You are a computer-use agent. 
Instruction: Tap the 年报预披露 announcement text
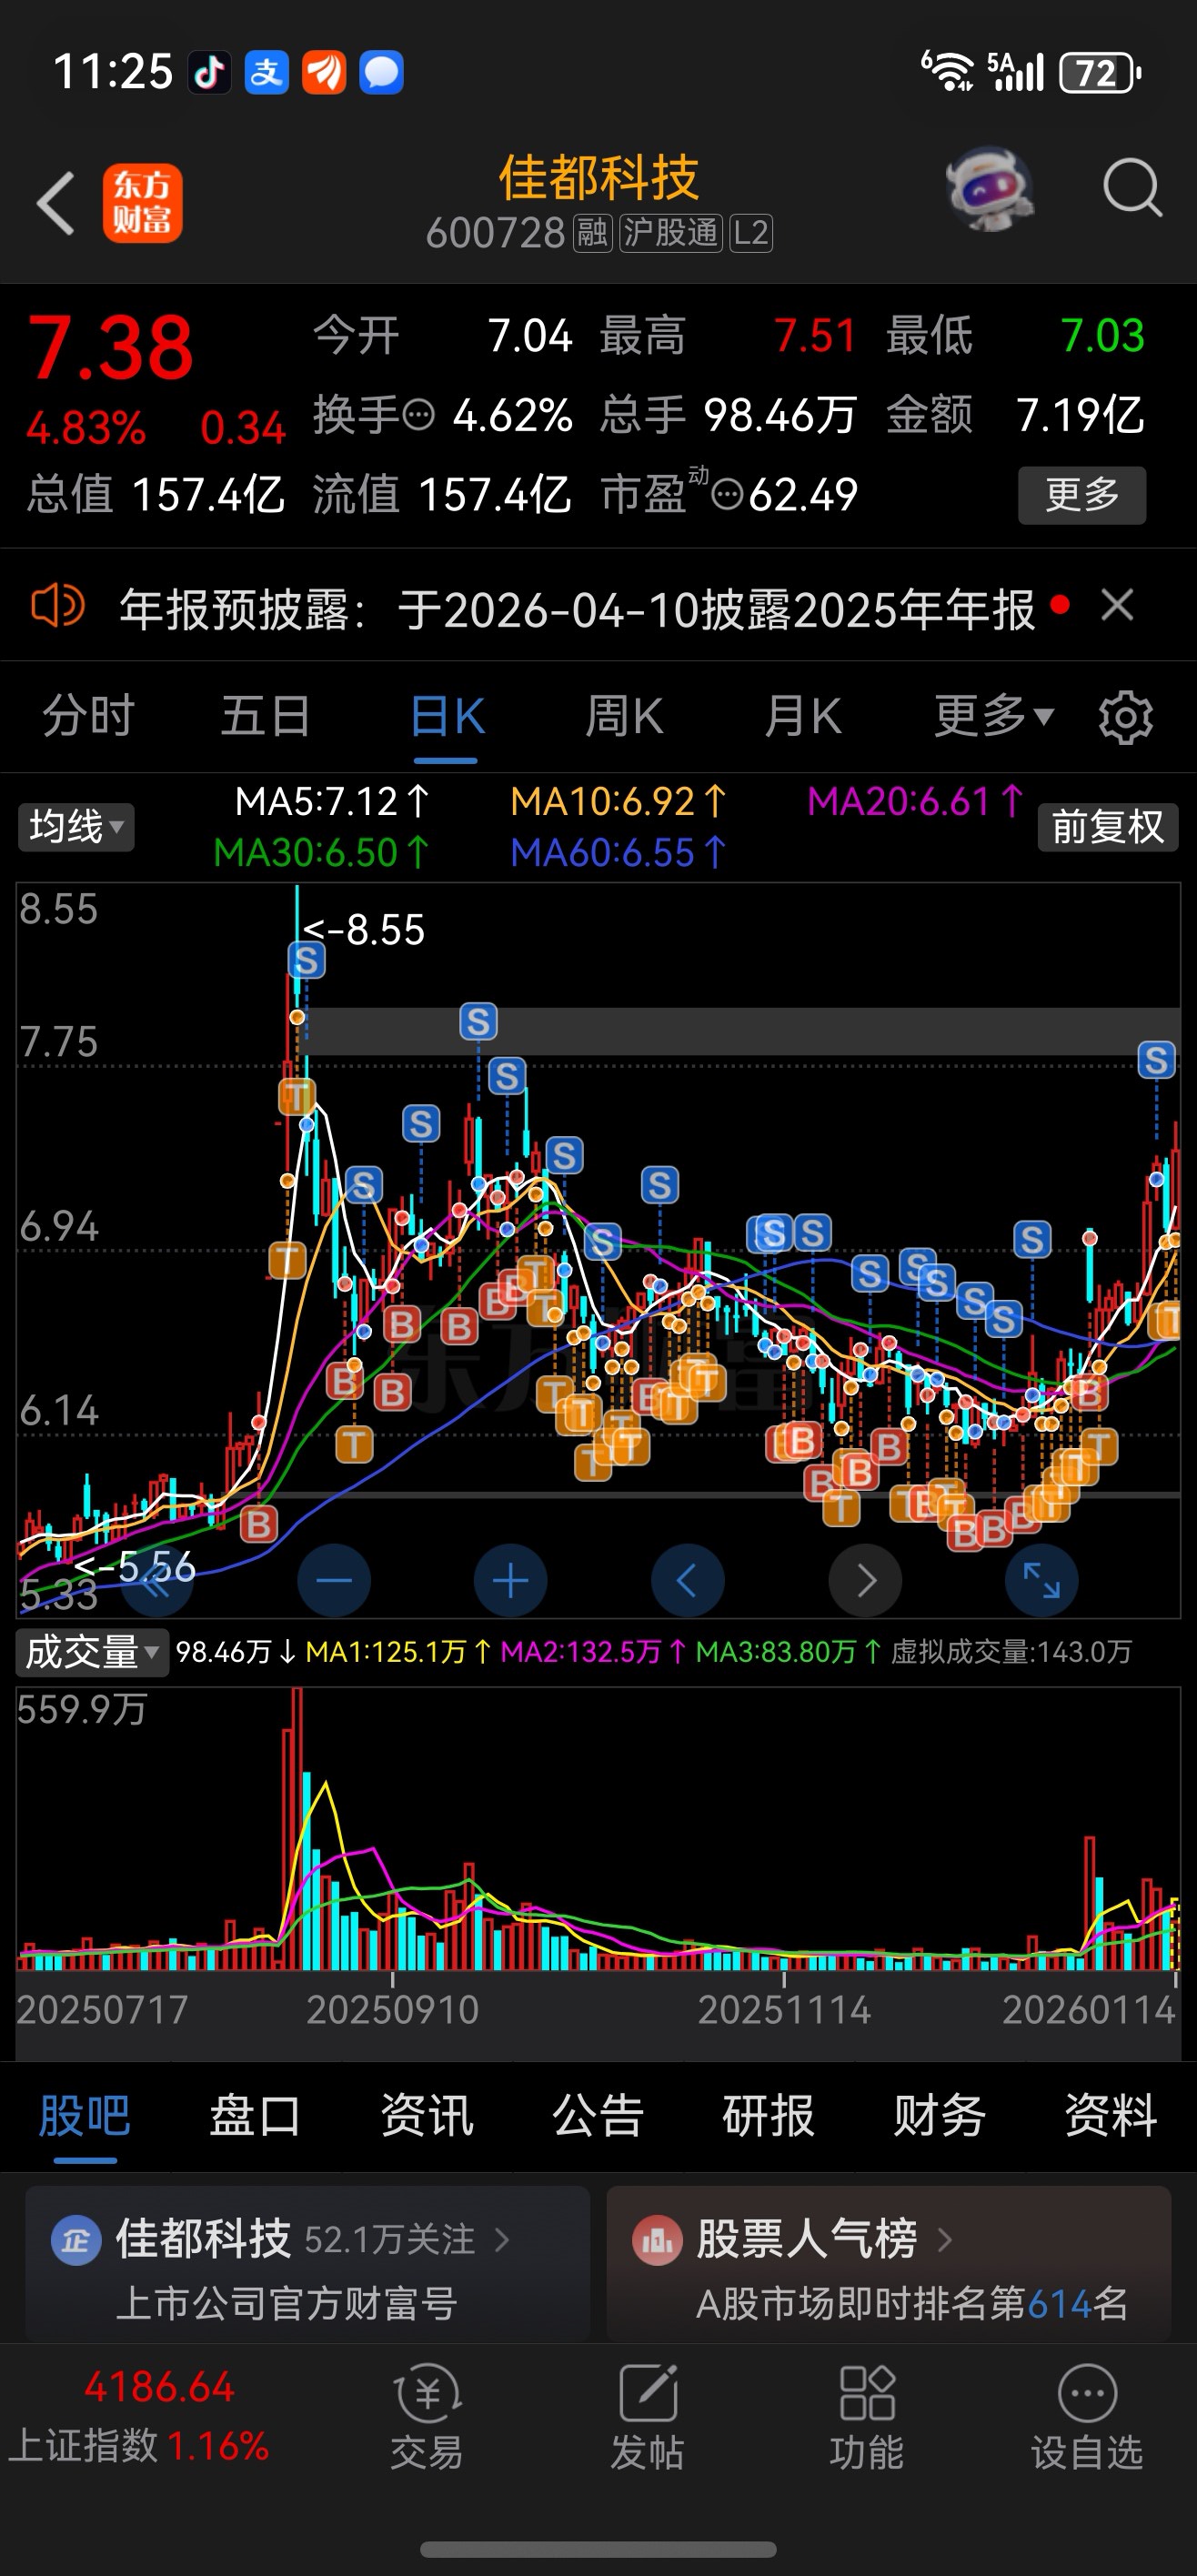[577, 608]
